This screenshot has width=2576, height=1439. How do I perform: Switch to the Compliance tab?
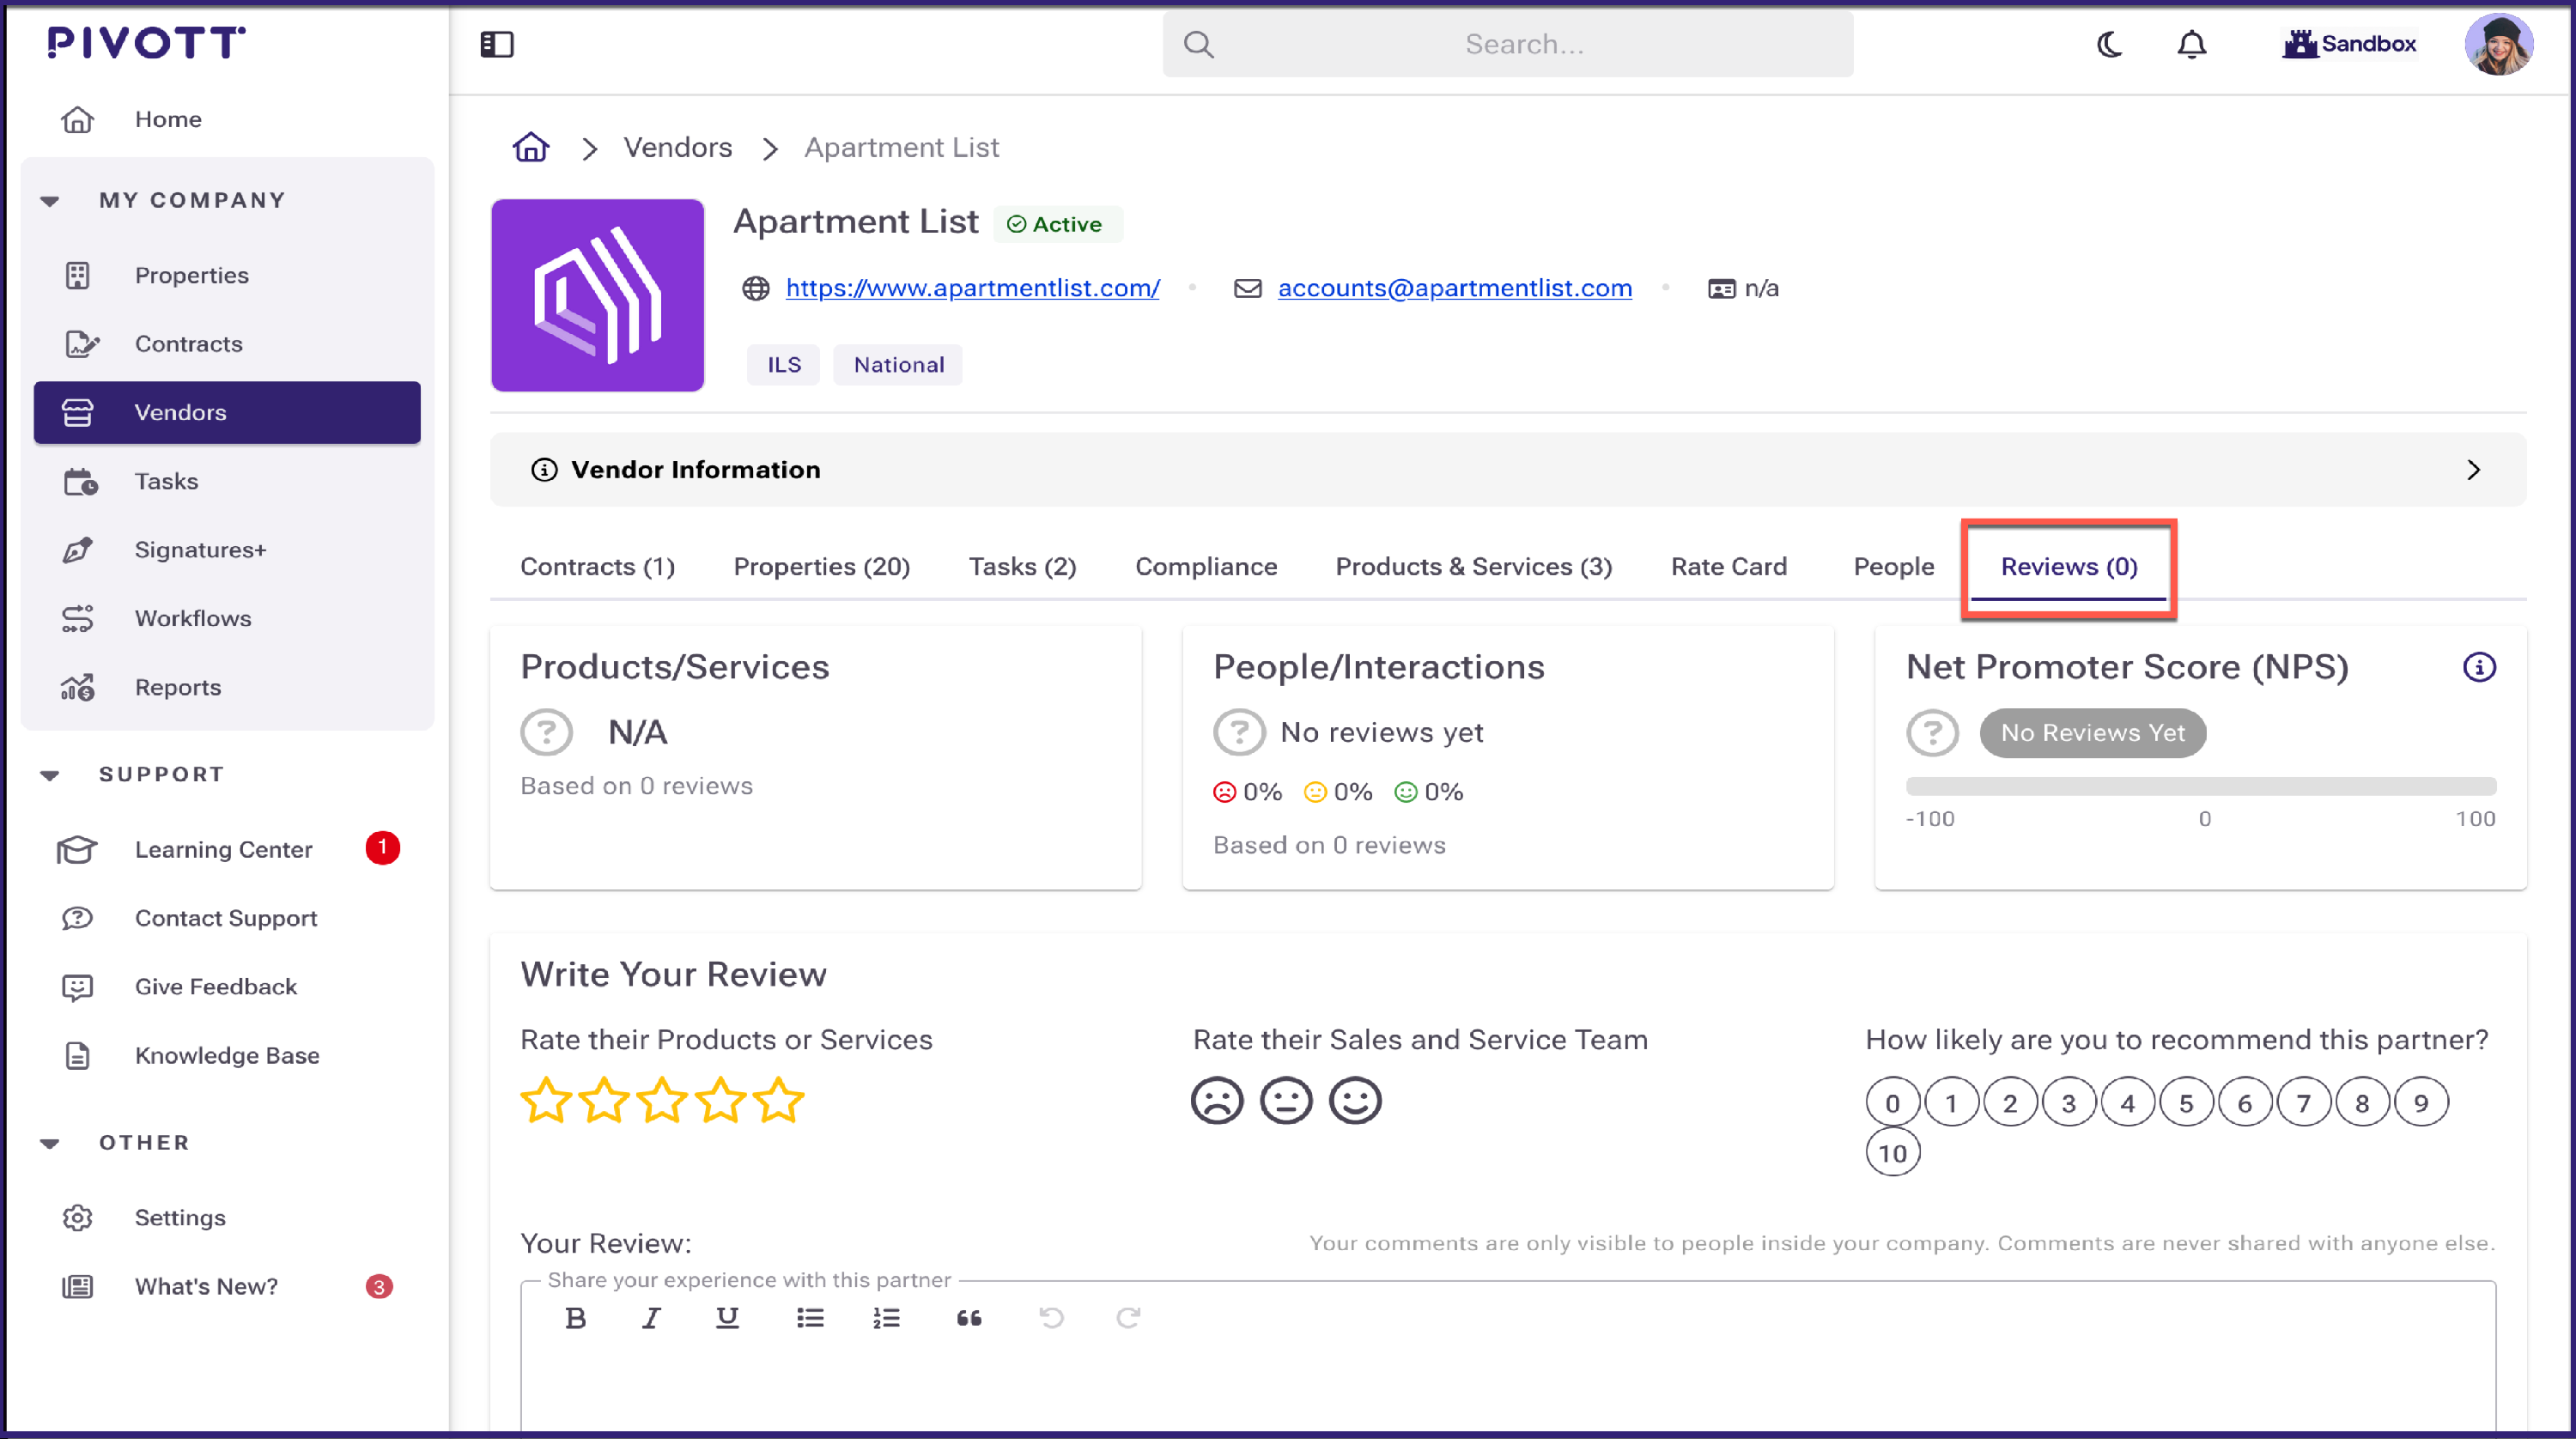click(1205, 567)
